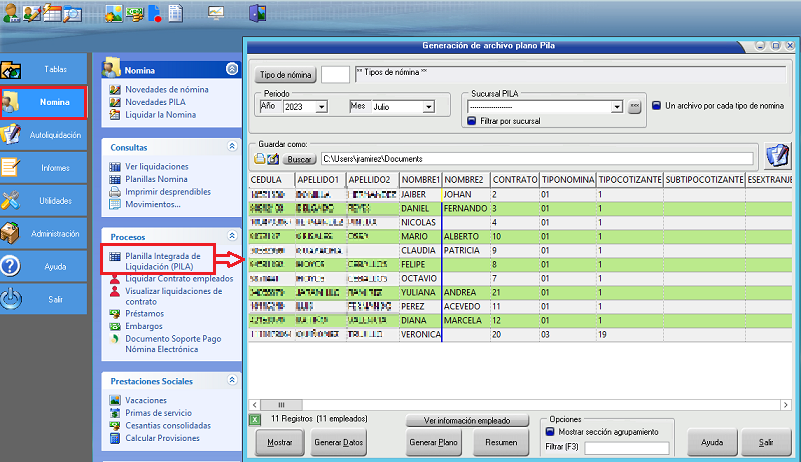Open the Año dropdown showing 2023
Image resolution: width=801 pixels, height=462 pixels.
coord(321,106)
